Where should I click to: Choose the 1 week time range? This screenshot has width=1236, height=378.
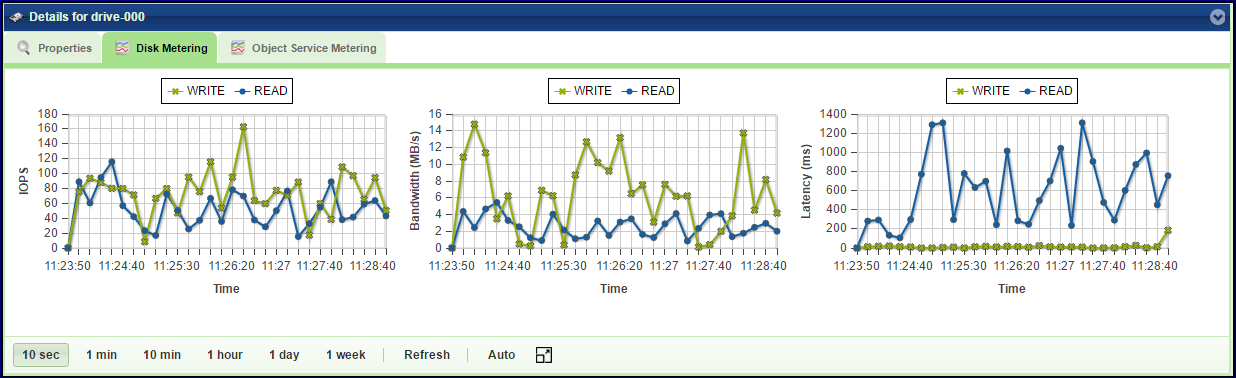point(346,355)
